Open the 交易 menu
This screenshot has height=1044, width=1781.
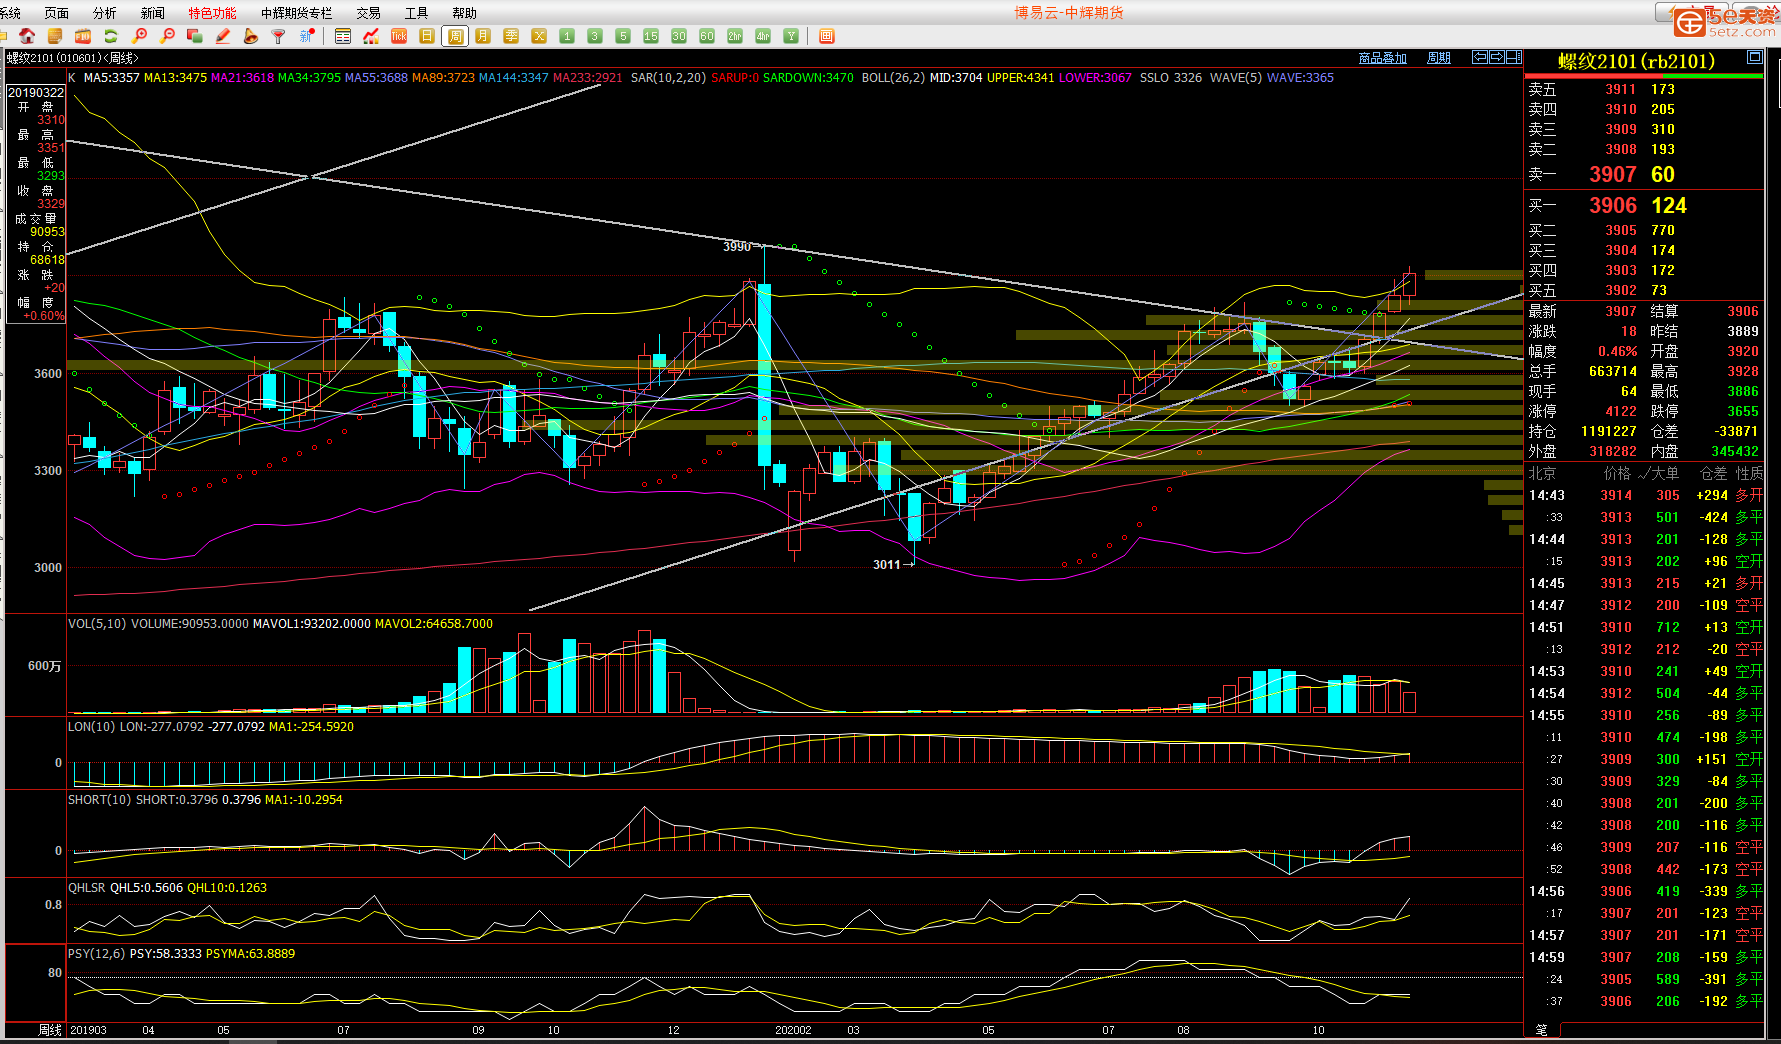[x=369, y=13]
